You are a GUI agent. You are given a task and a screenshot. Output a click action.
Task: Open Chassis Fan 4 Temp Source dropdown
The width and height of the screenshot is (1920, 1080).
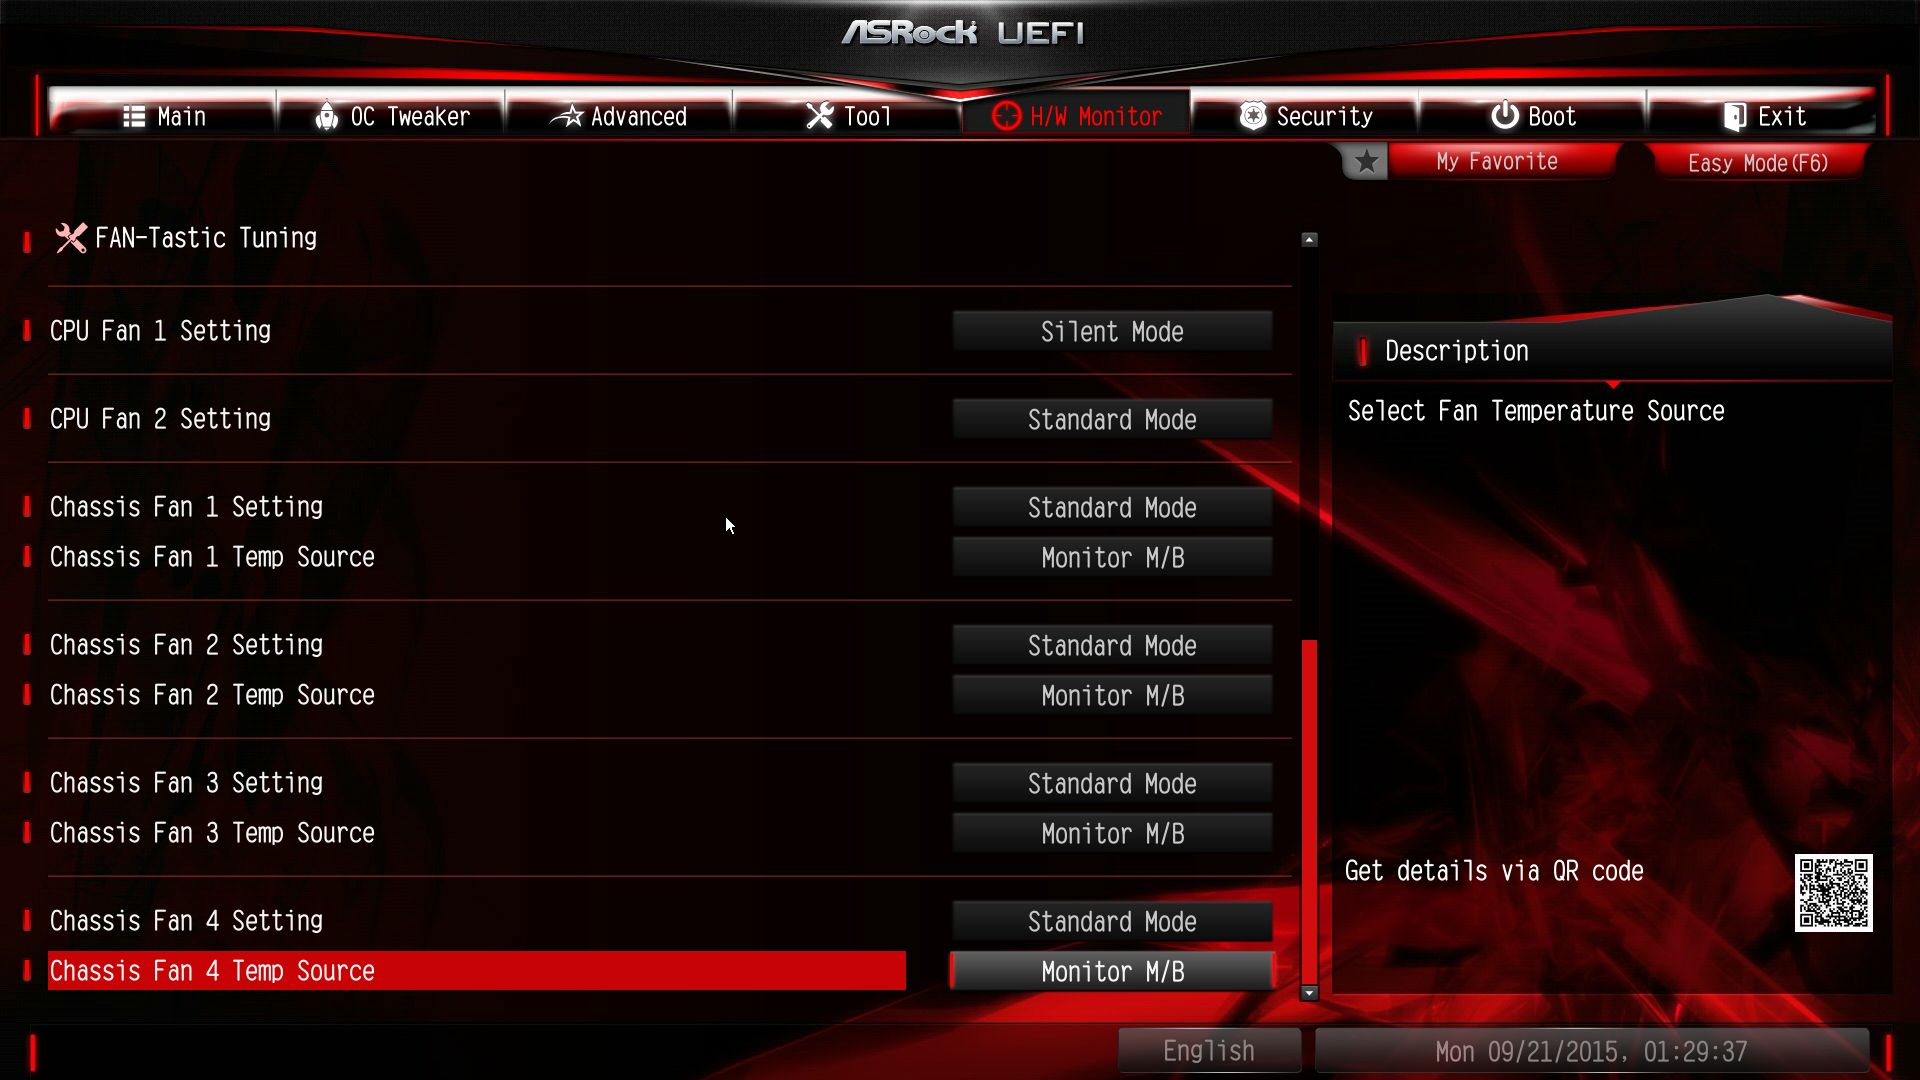(1112, 972)
